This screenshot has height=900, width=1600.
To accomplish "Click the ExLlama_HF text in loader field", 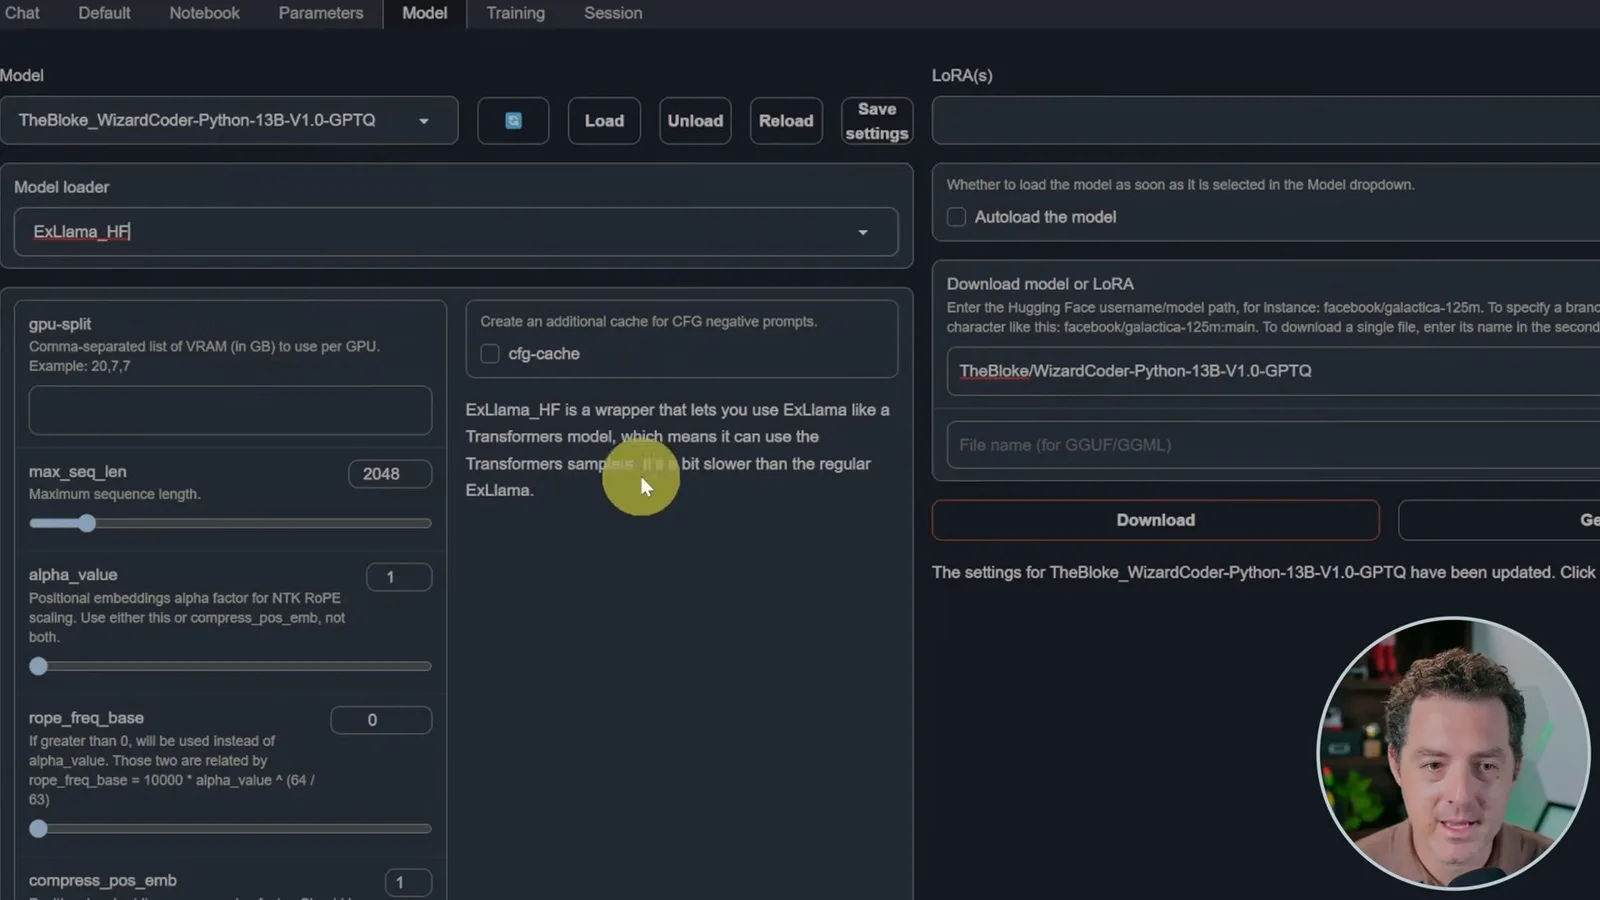I will 81,232.
